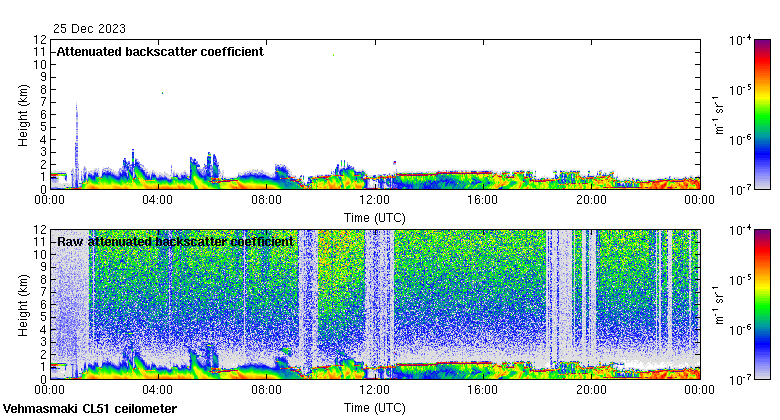Click the lower plot's rainbow colorbar

[x=762, y=305]
